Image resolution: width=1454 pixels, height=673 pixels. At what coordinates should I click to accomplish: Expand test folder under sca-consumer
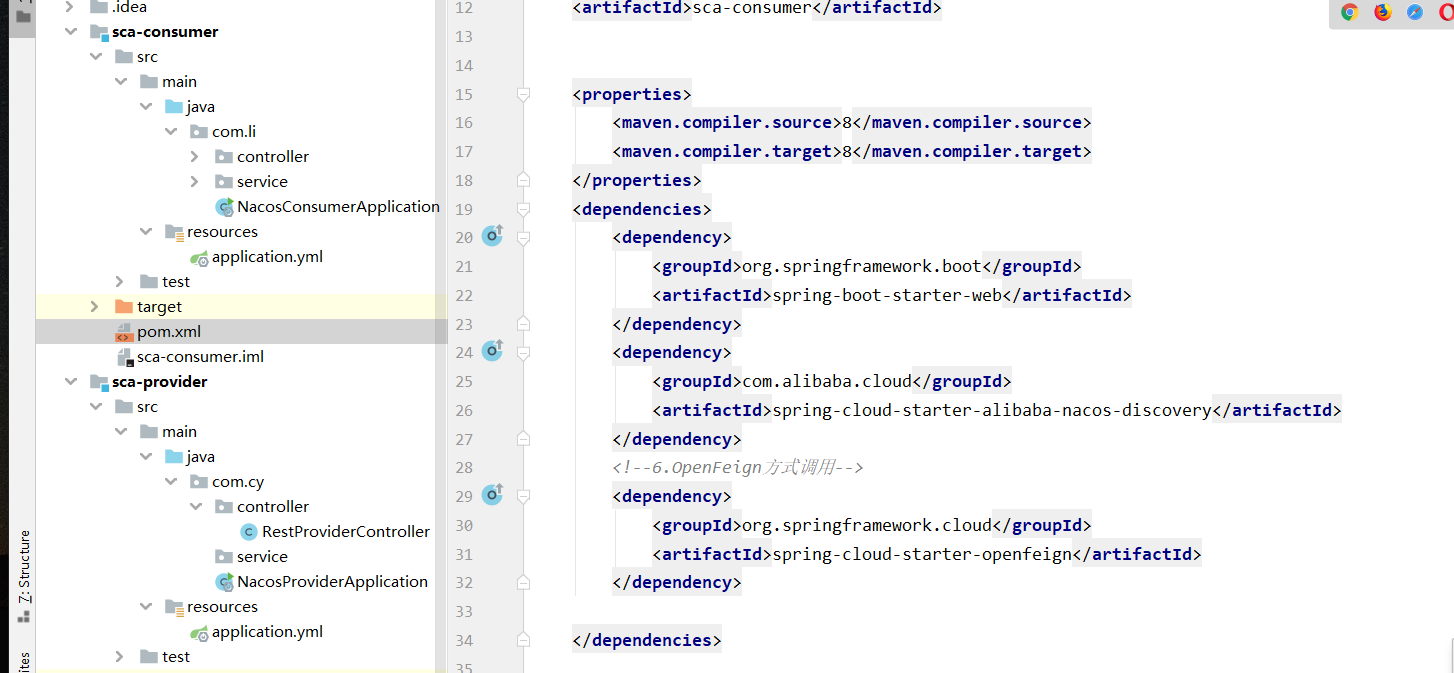120,282
